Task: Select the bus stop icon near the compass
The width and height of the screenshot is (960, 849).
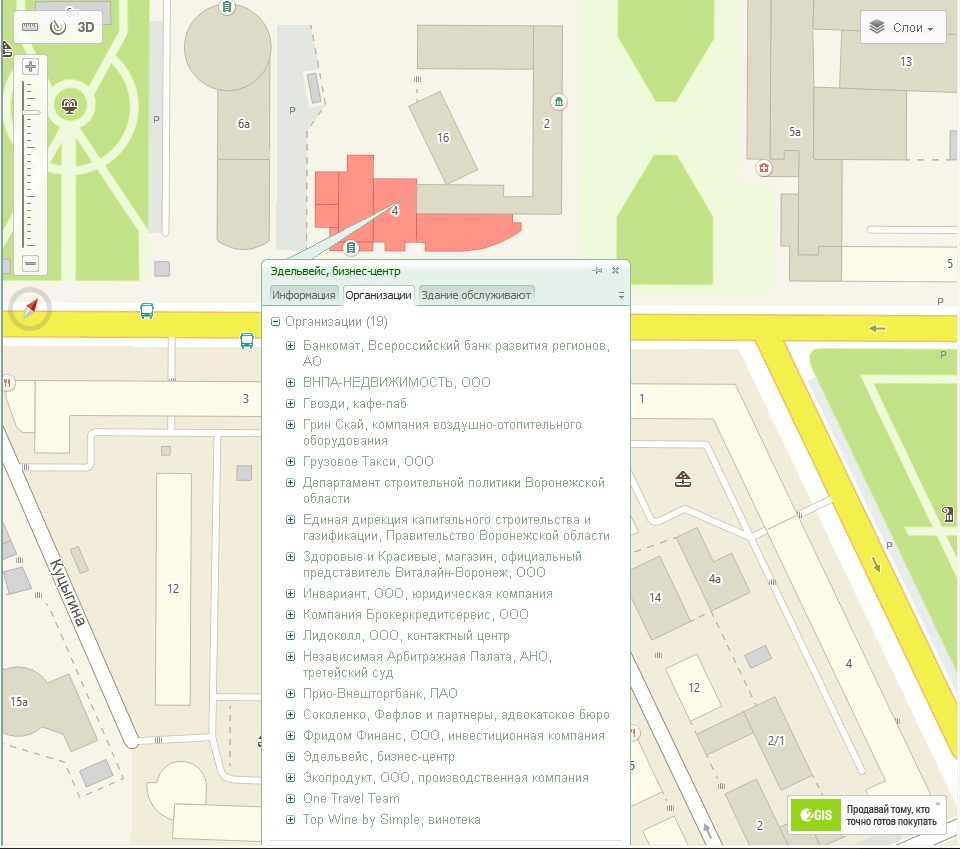Action: point(147,311)
